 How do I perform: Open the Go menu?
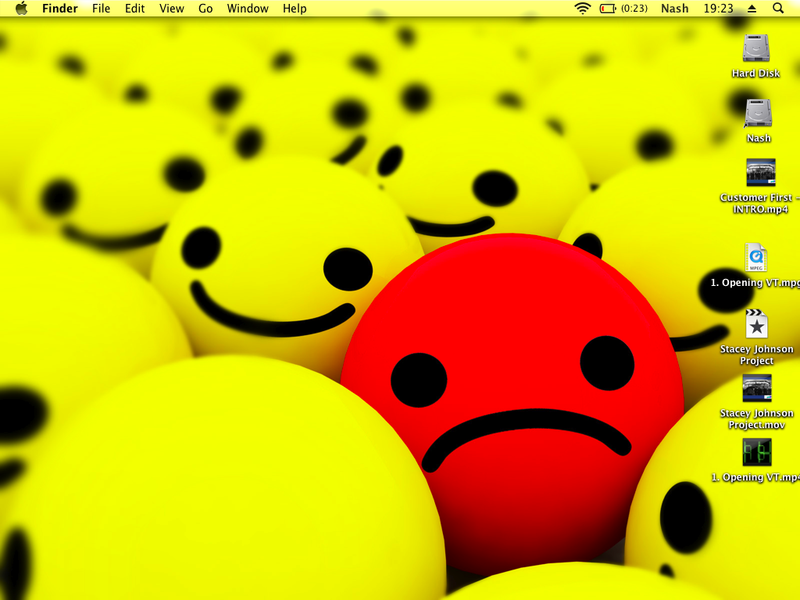[x=205, y=9]
